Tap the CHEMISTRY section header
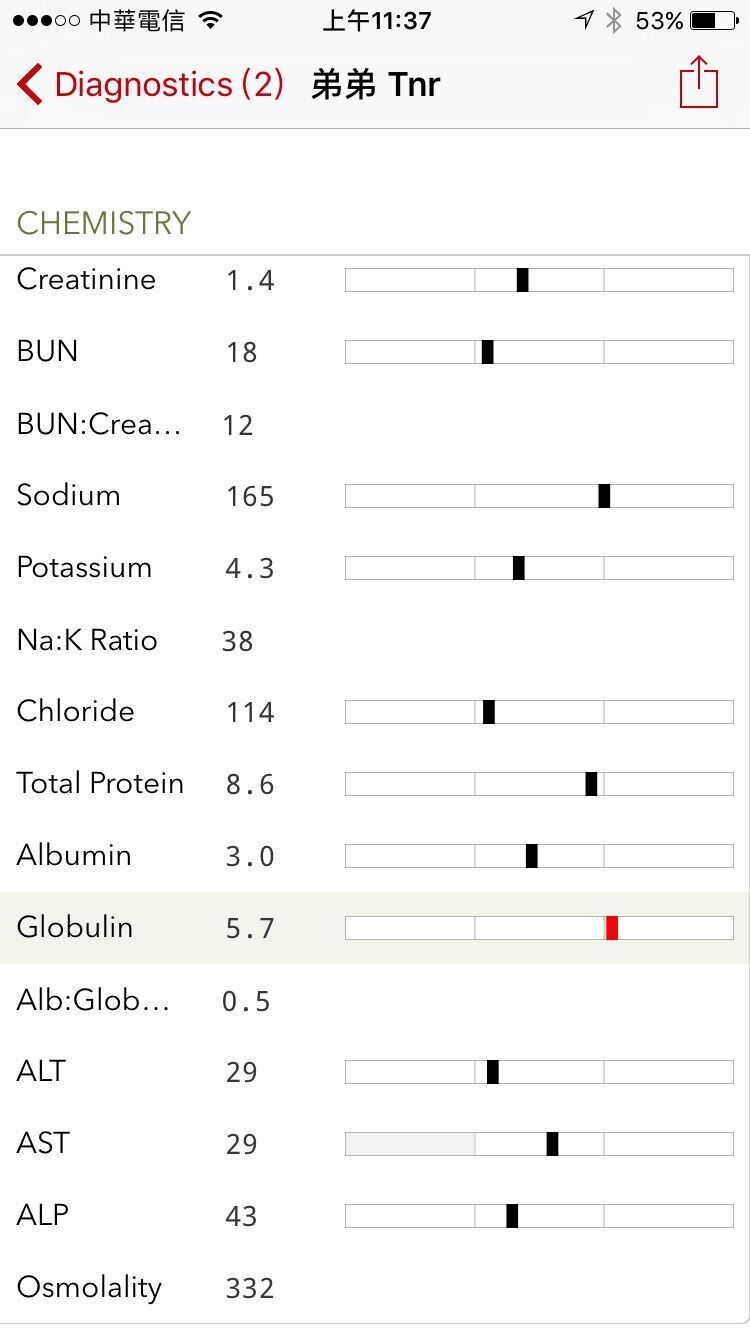This screenshot has height=1334, width=750. 104,222
